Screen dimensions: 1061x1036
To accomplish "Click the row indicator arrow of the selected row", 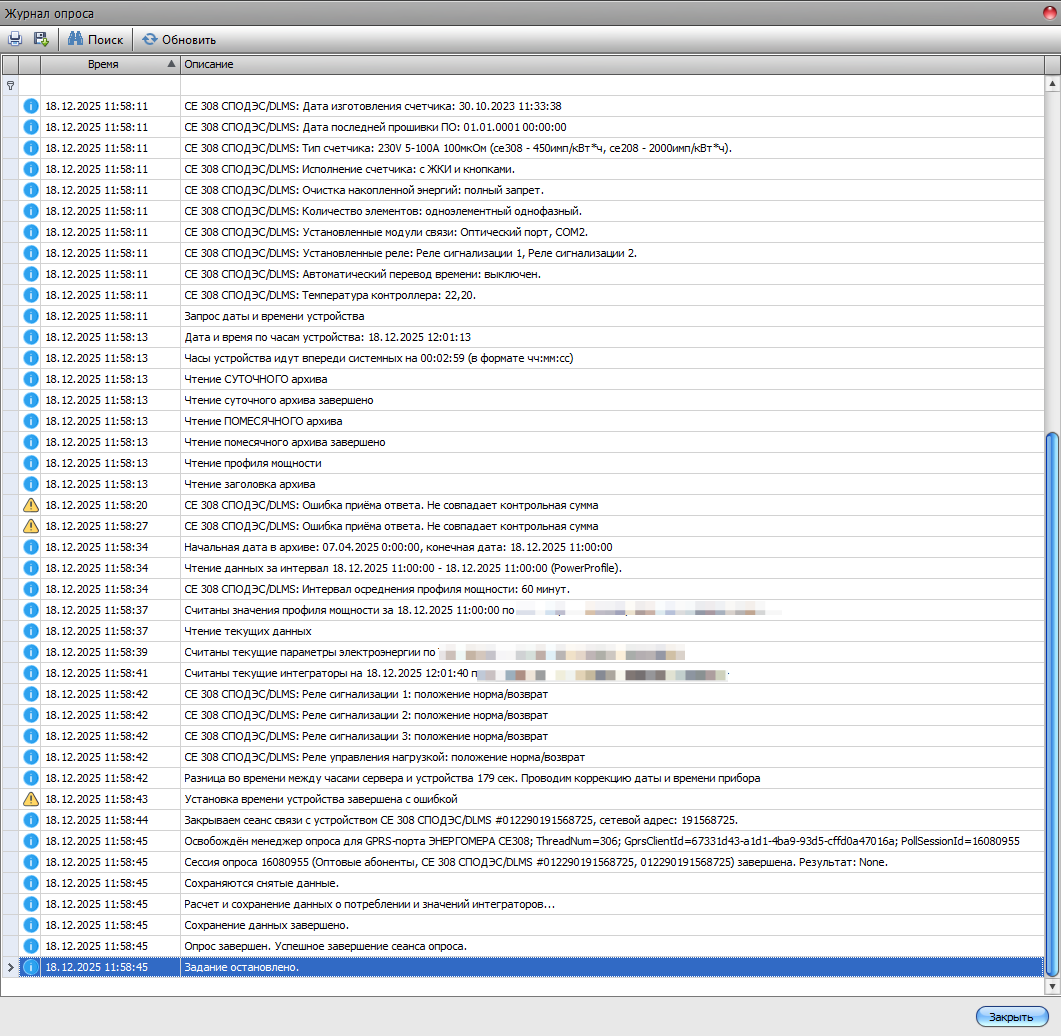I will coord(11,967).
